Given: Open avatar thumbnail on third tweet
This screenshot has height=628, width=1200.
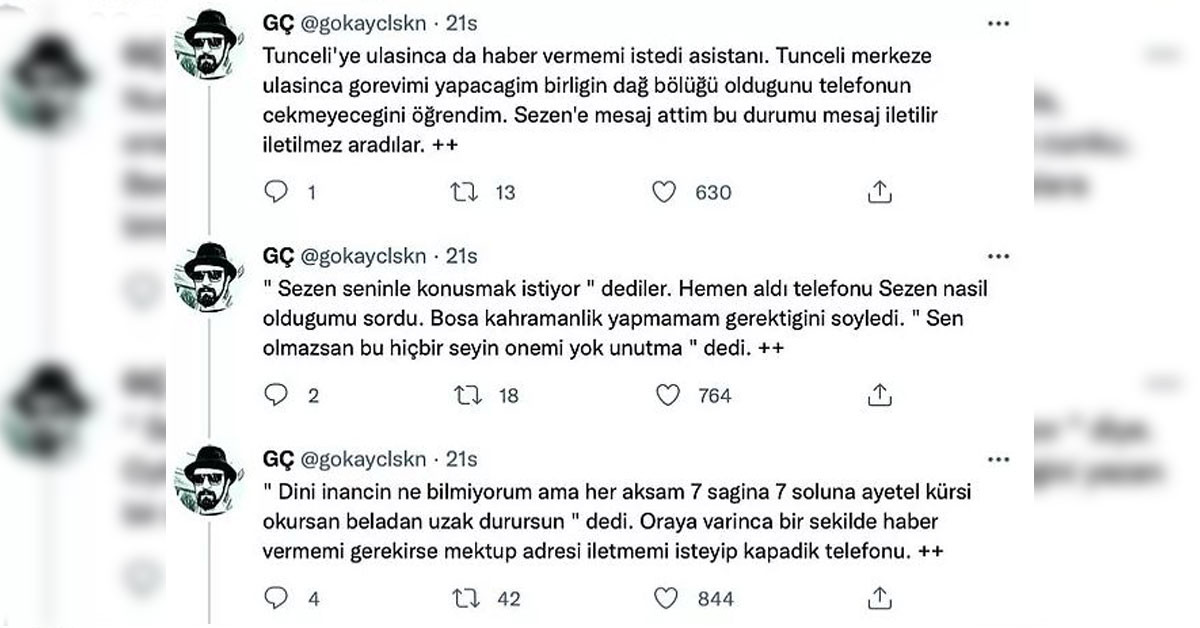Looking at the screenshot, I should [x=212, y=478].
